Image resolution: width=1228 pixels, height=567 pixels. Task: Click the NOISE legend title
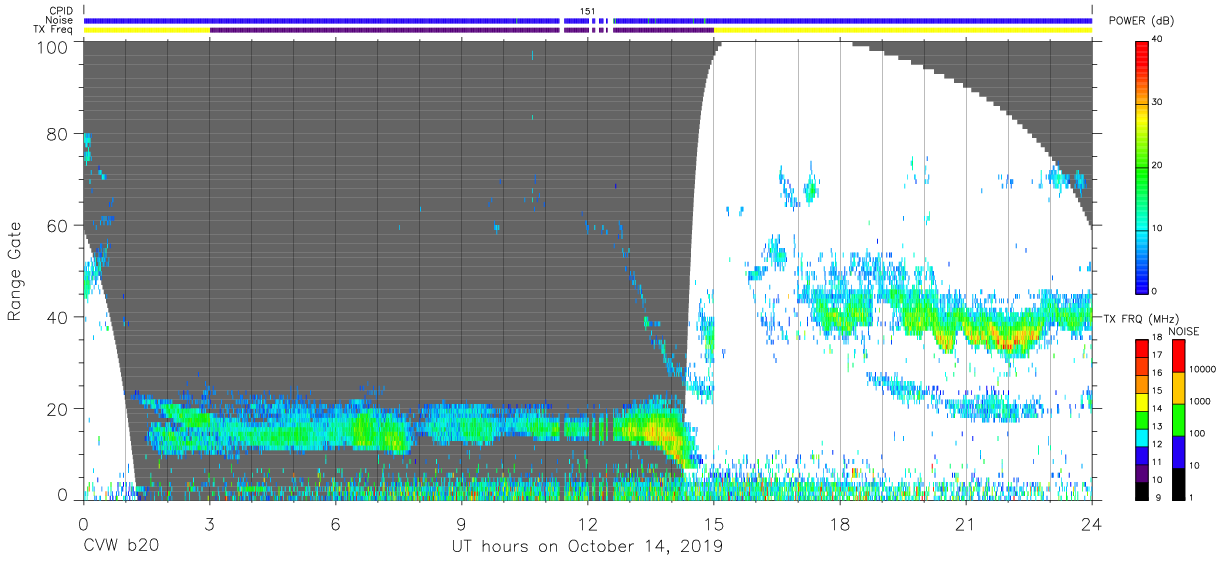point(1184,331)
